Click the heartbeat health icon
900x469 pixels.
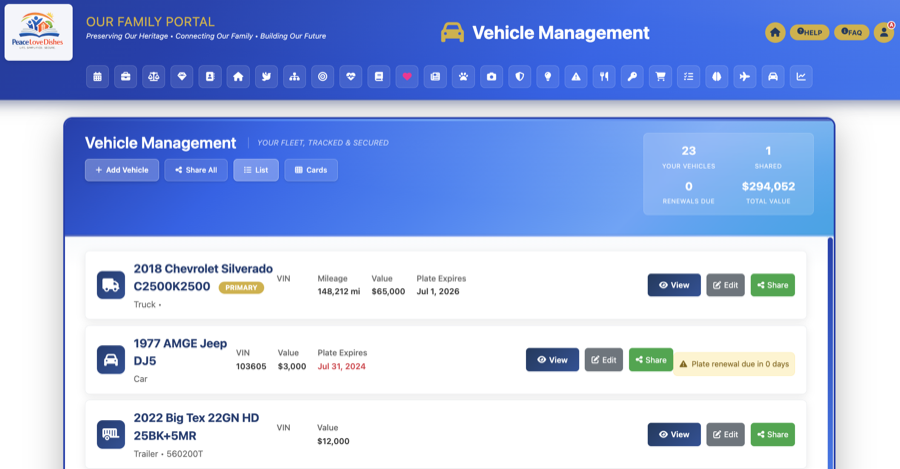coord(351,76)
